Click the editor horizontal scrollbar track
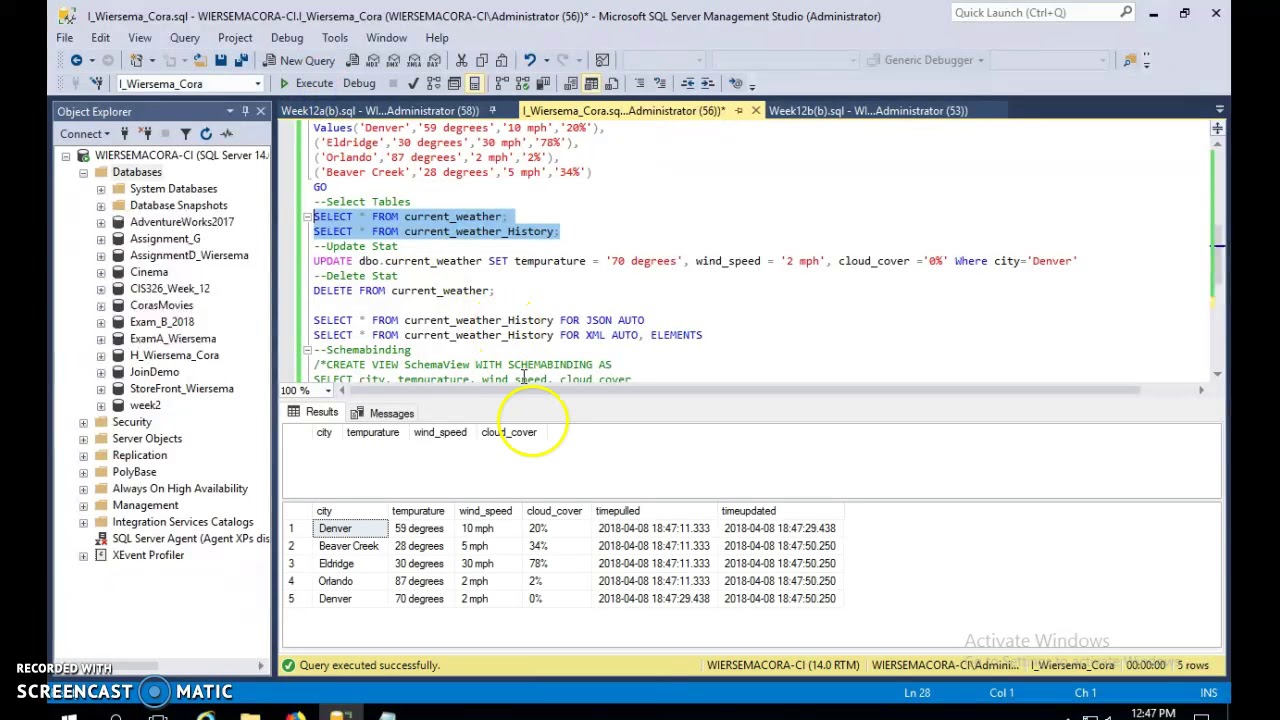 click(770, 390)
